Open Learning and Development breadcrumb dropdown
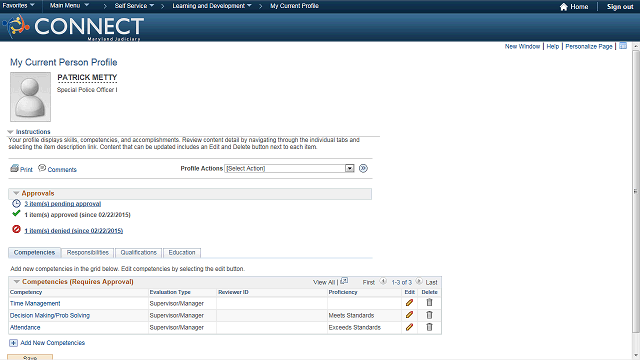The image size is (640, 360). [x=212, y=6]
